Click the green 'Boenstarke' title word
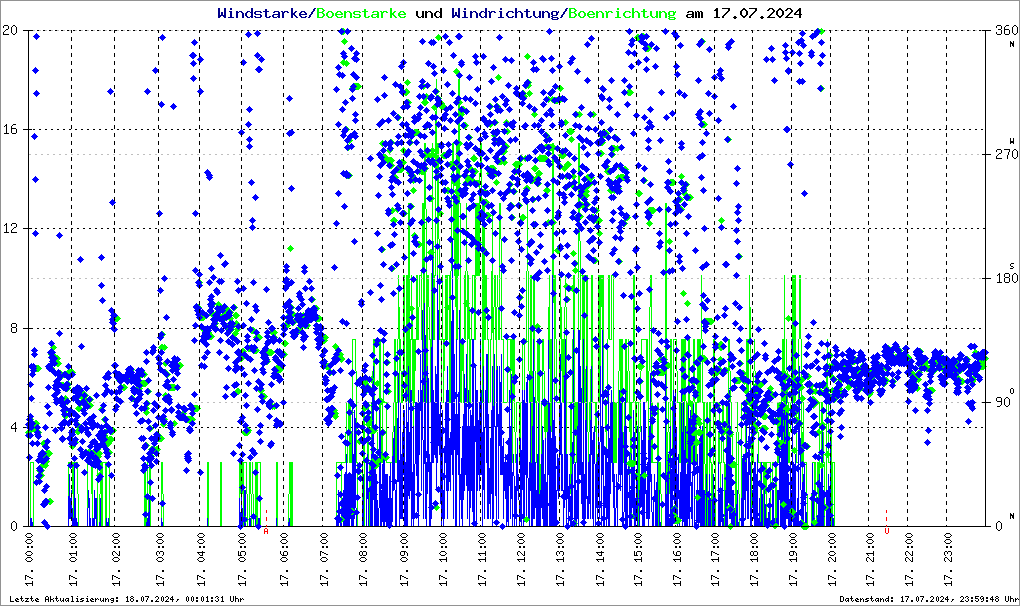This screenshot has width=1020, height=606. pyautogui.click(x=361, y=13)
